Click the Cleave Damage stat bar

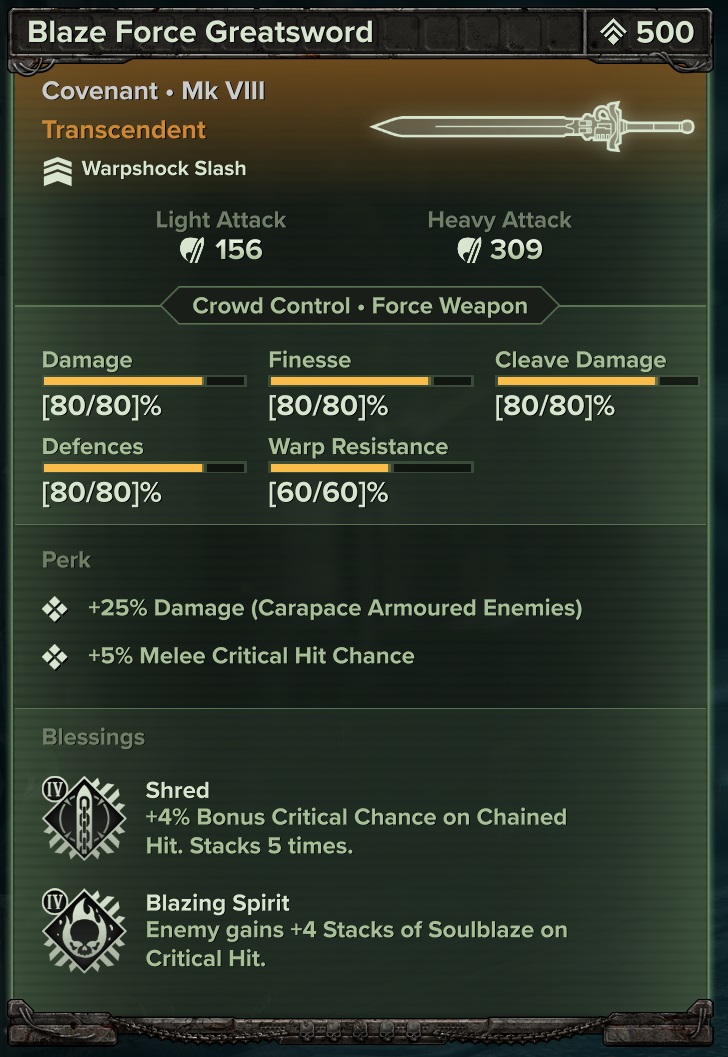(597, 381)
